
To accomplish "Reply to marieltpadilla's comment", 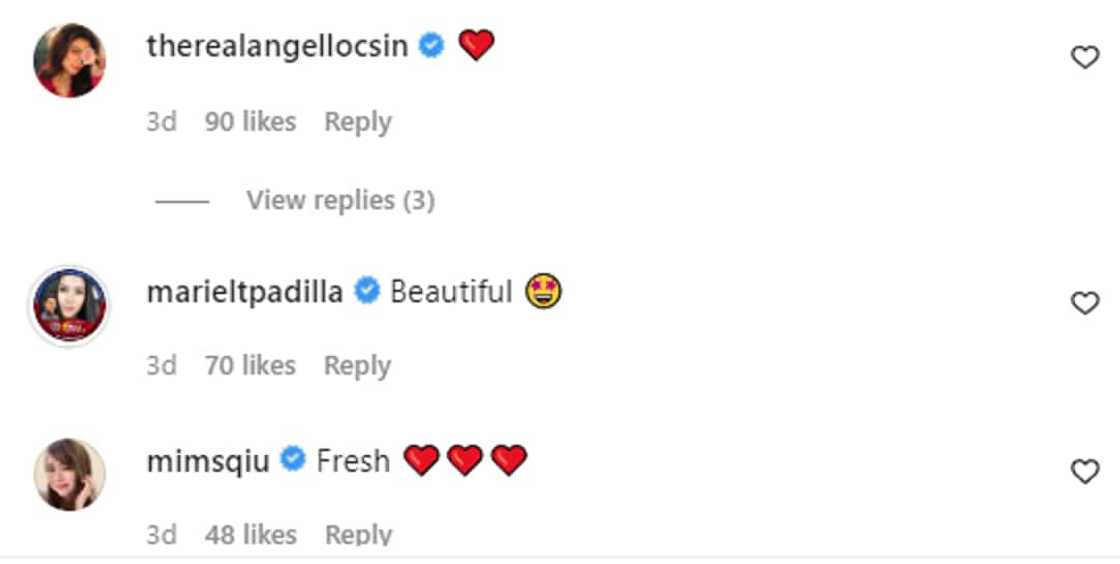I will tap(357, 366).
